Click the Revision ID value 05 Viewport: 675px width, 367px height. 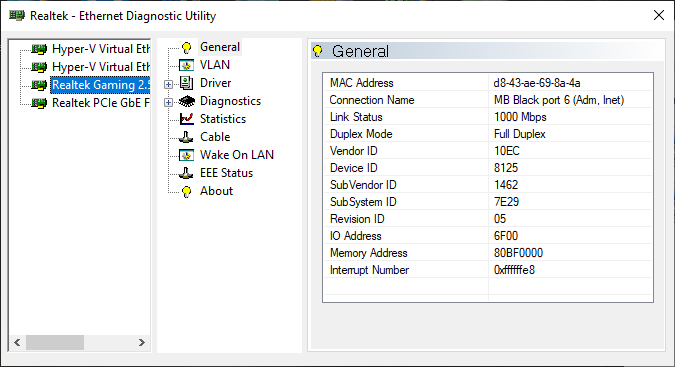(500, 219)
